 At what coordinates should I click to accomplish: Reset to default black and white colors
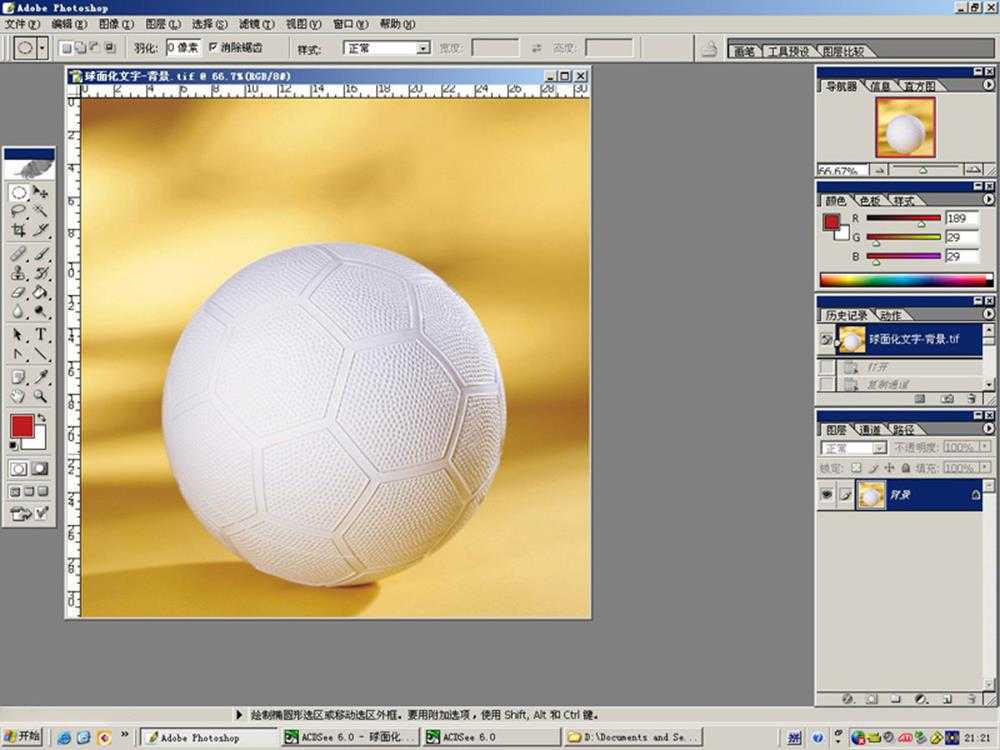click(13, 445)
